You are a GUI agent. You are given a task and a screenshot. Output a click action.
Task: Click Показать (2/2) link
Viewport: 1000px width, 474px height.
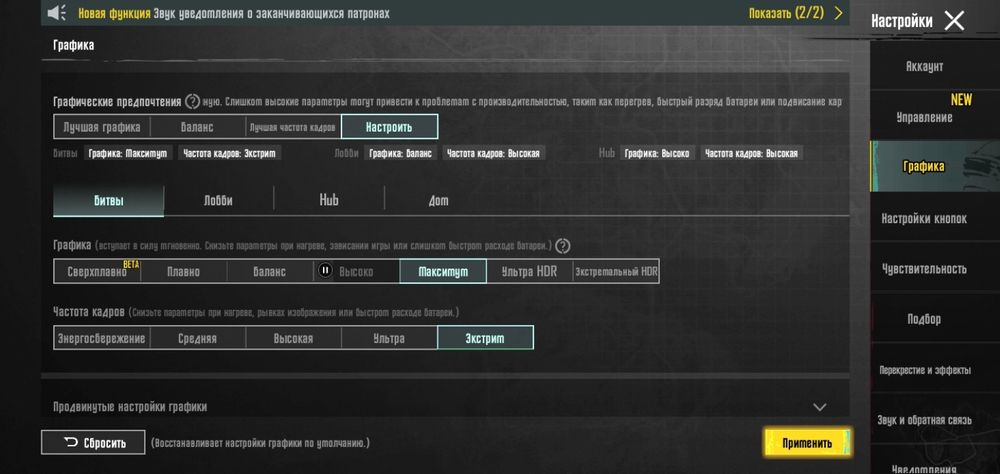(x=786, y=13)
